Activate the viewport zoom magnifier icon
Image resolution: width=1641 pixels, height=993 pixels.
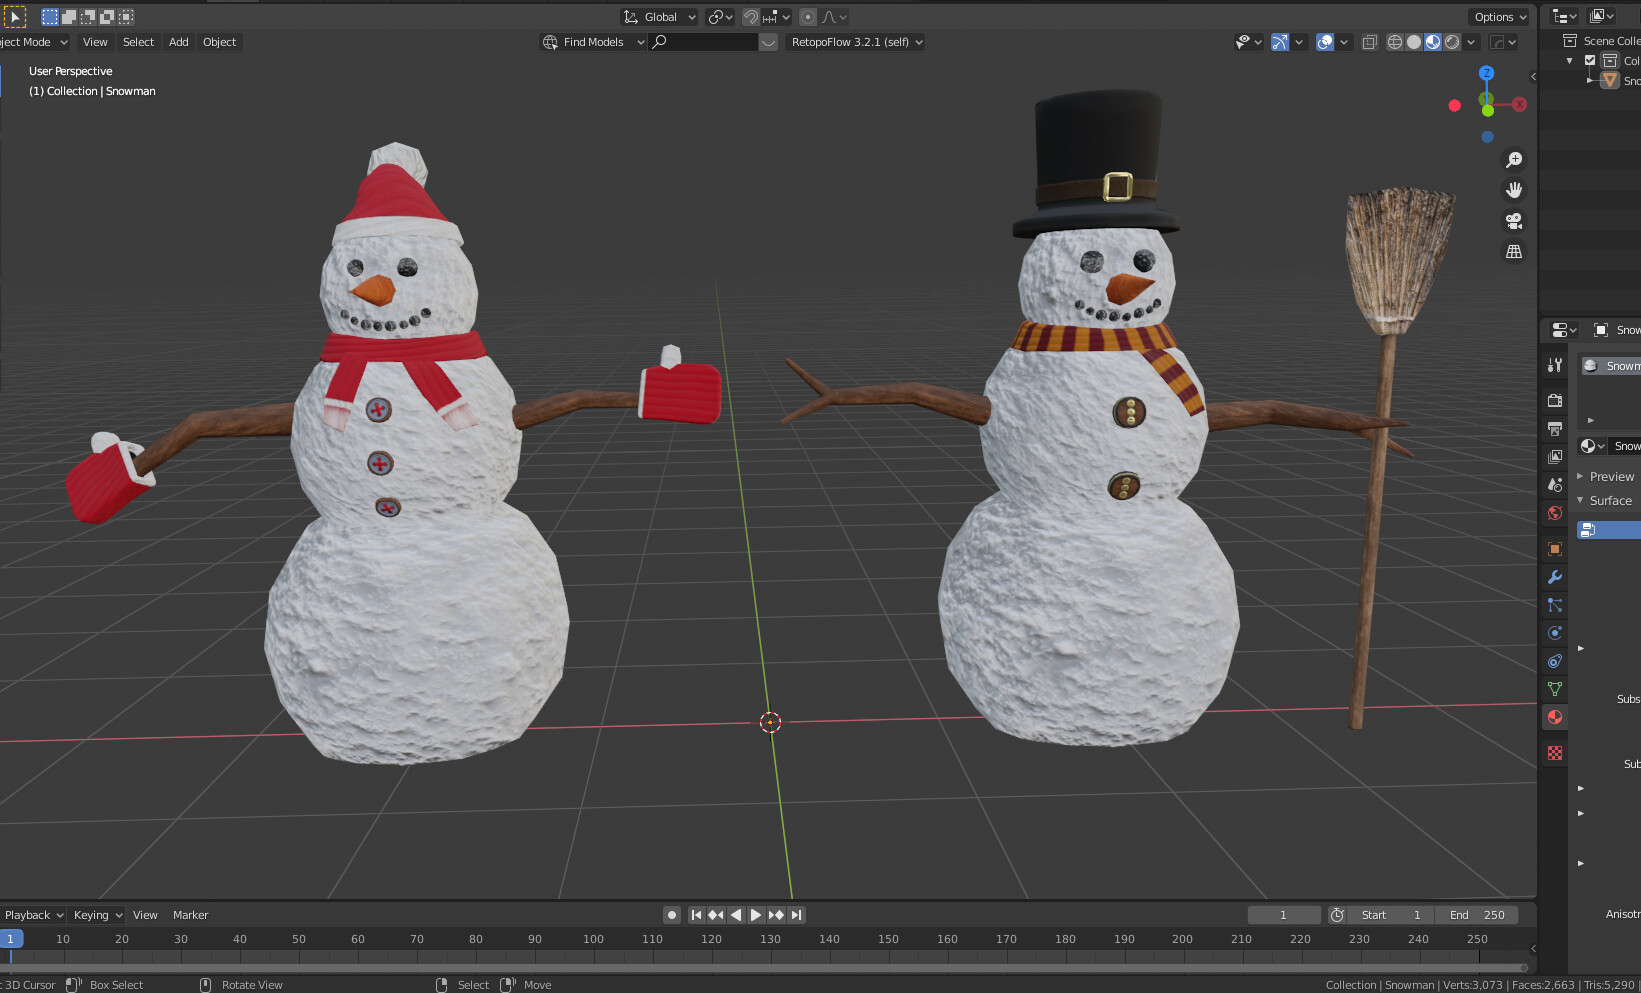tap(1514, 159)
